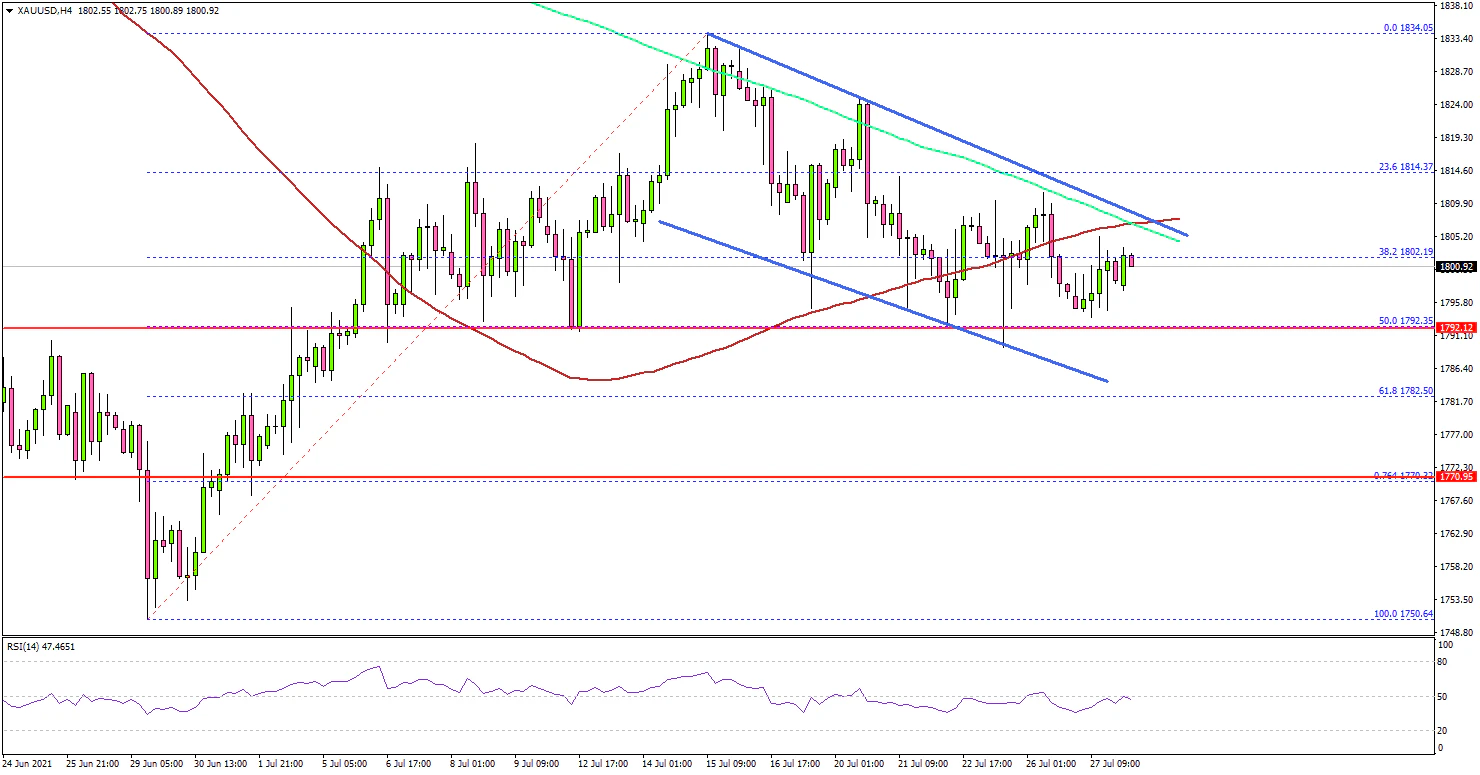This screenshot has height=775, width=1480.
Task: Click the 1748.80 price axis label
Action: coord(1457,633)
